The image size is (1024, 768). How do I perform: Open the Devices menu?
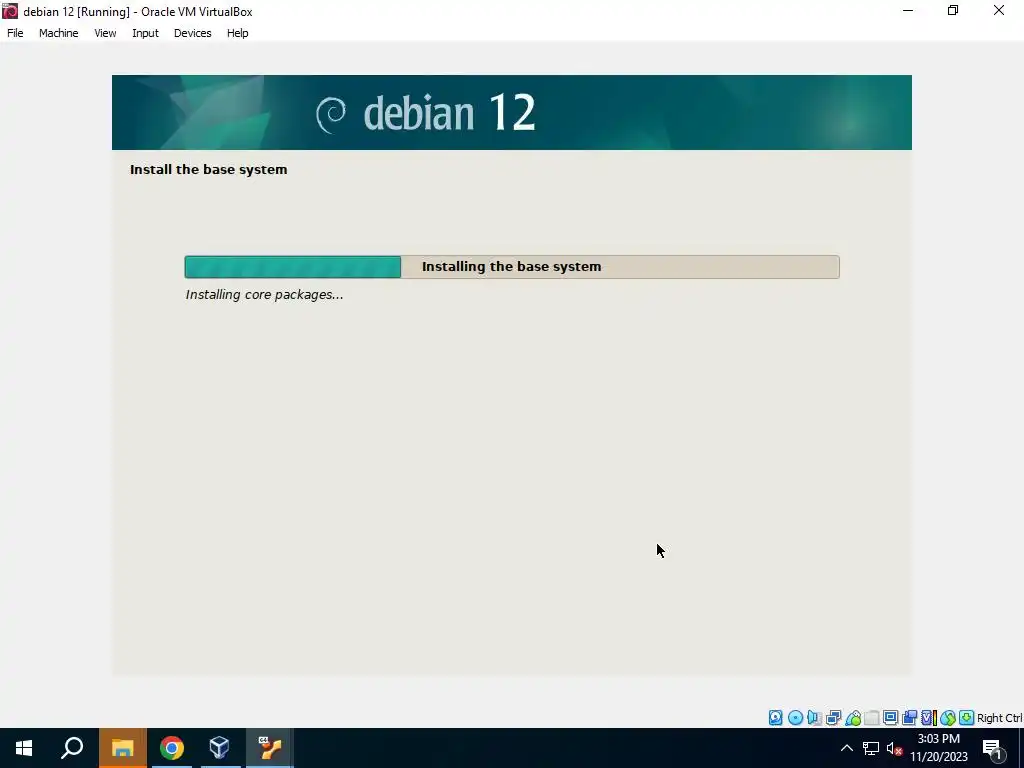click(x=193, y=33)
